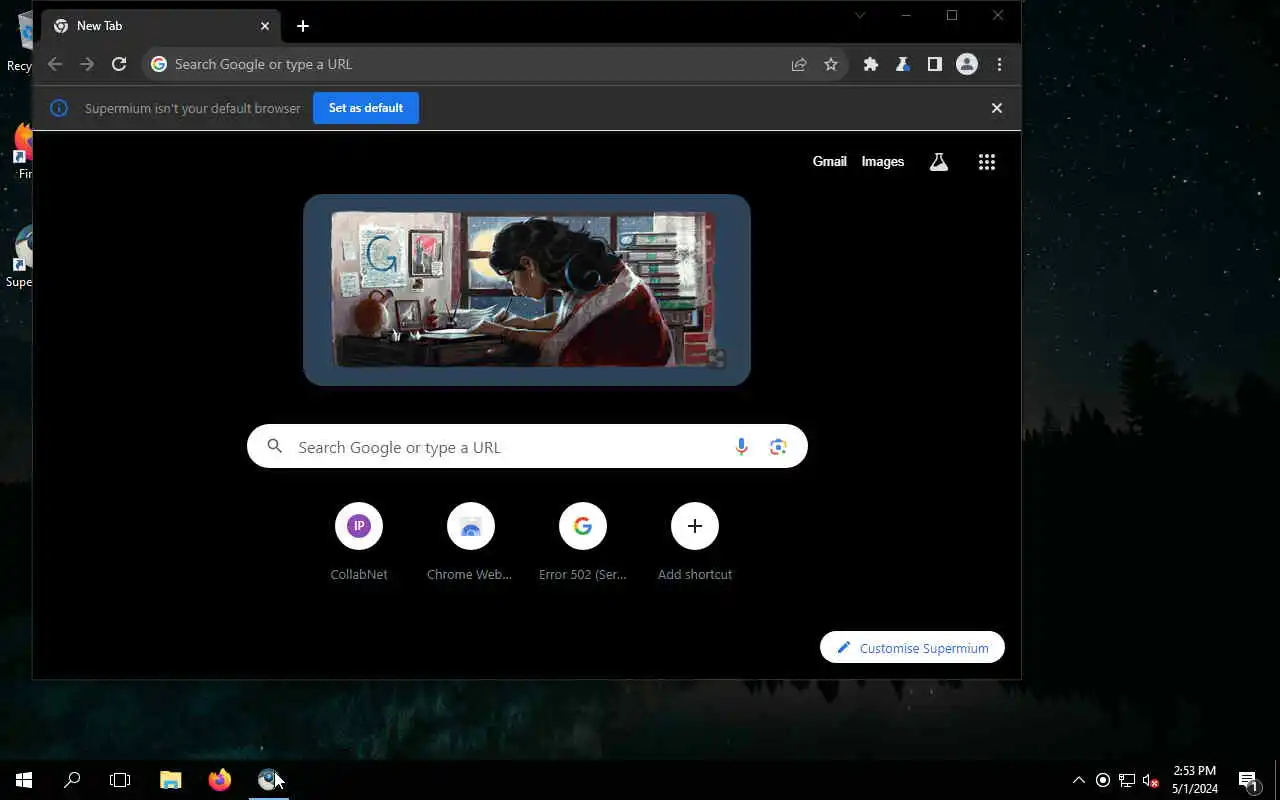Open a new tab with plus button

coord(303,26)
